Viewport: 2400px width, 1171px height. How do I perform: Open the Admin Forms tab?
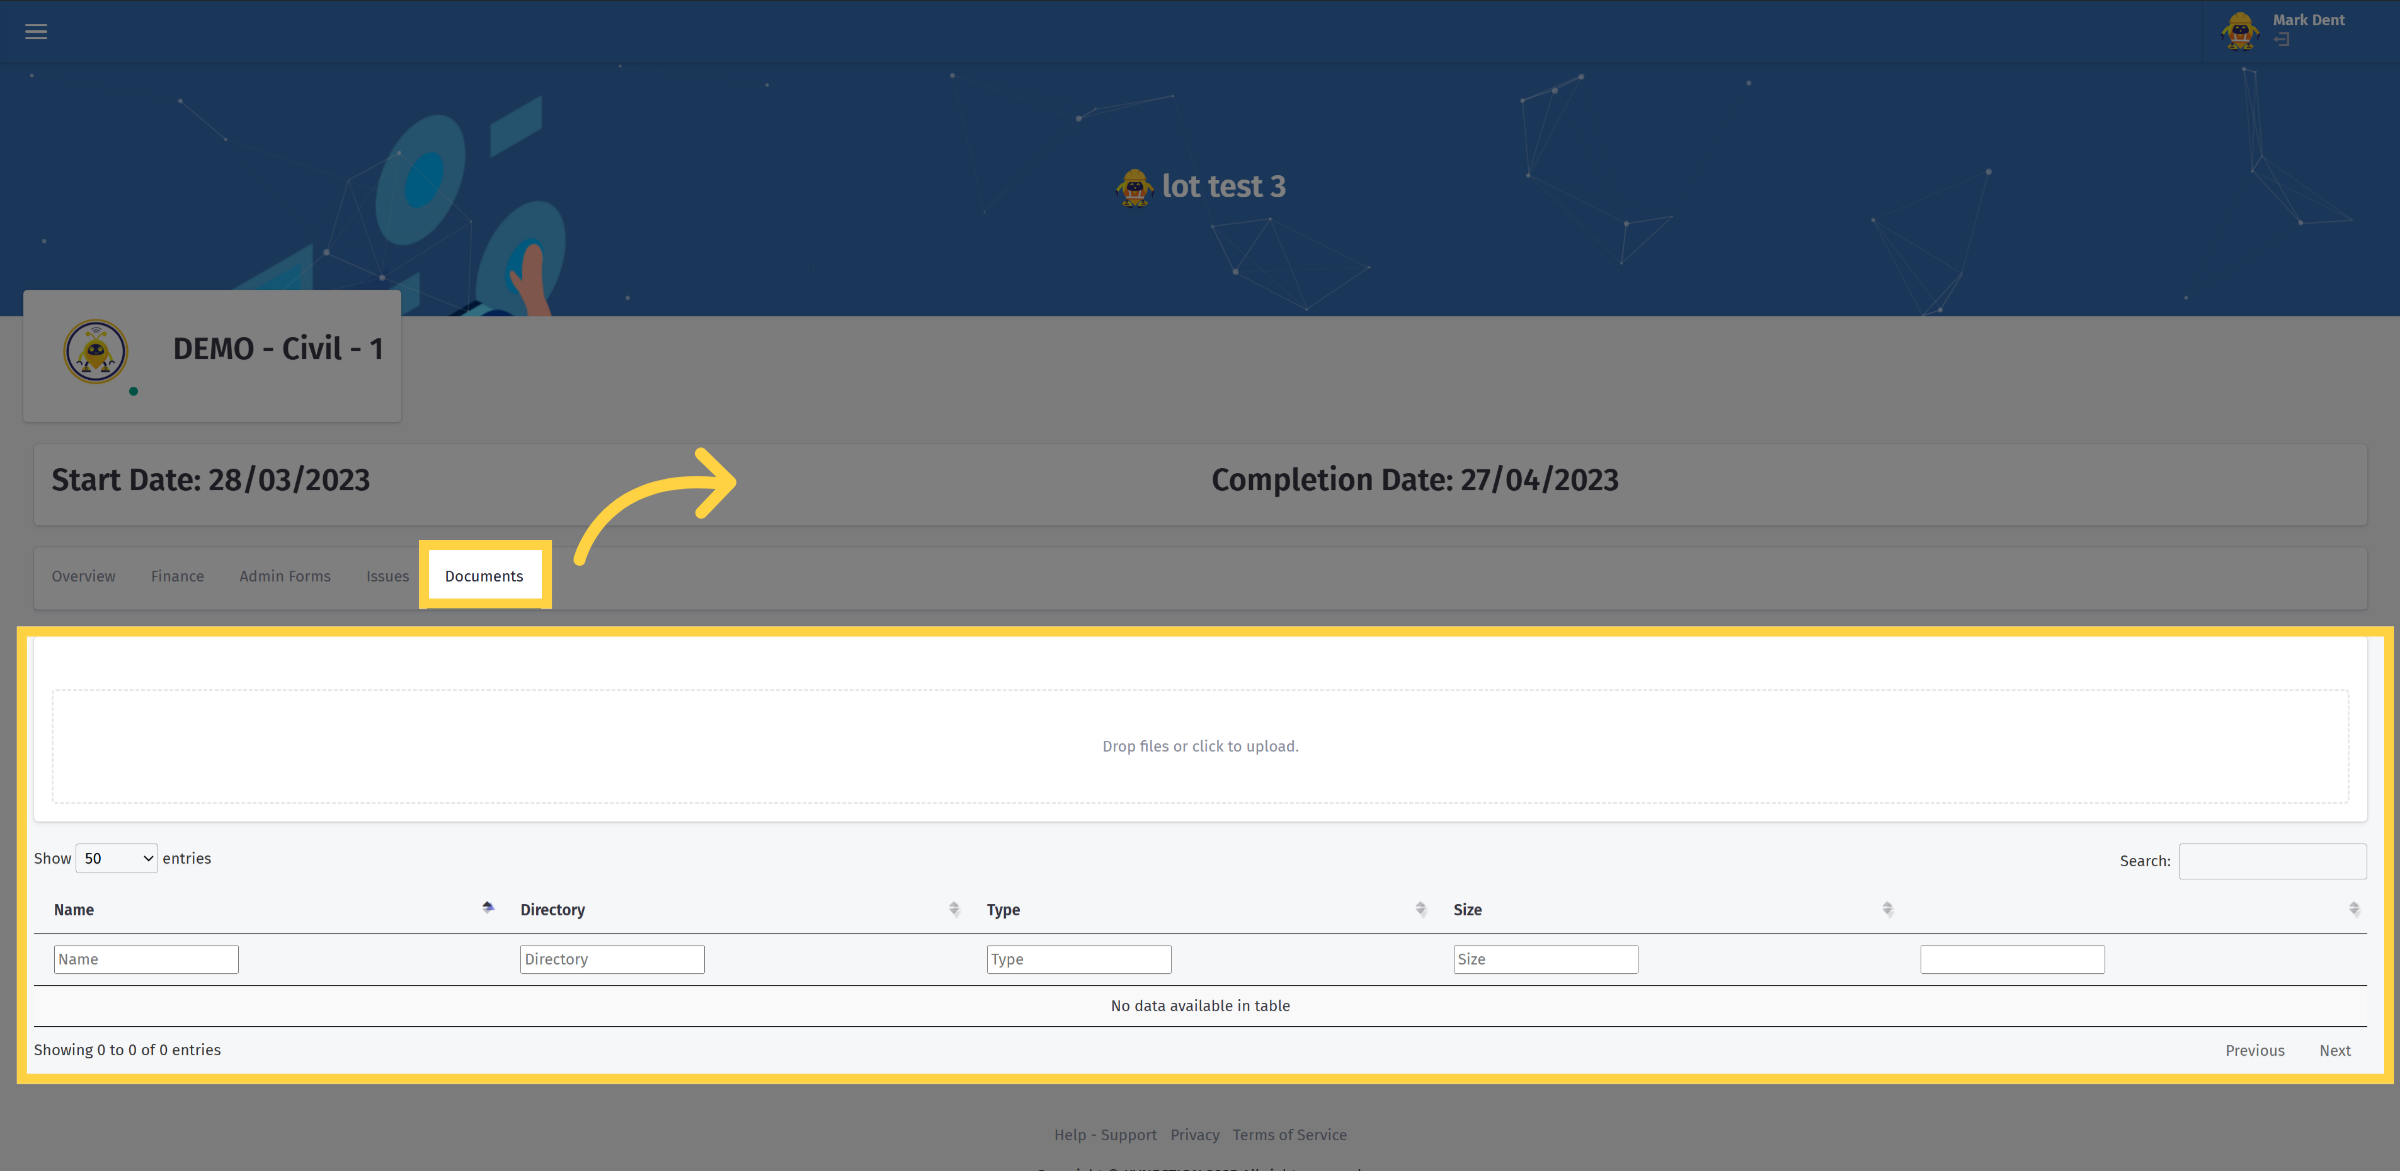pos(285,576)
